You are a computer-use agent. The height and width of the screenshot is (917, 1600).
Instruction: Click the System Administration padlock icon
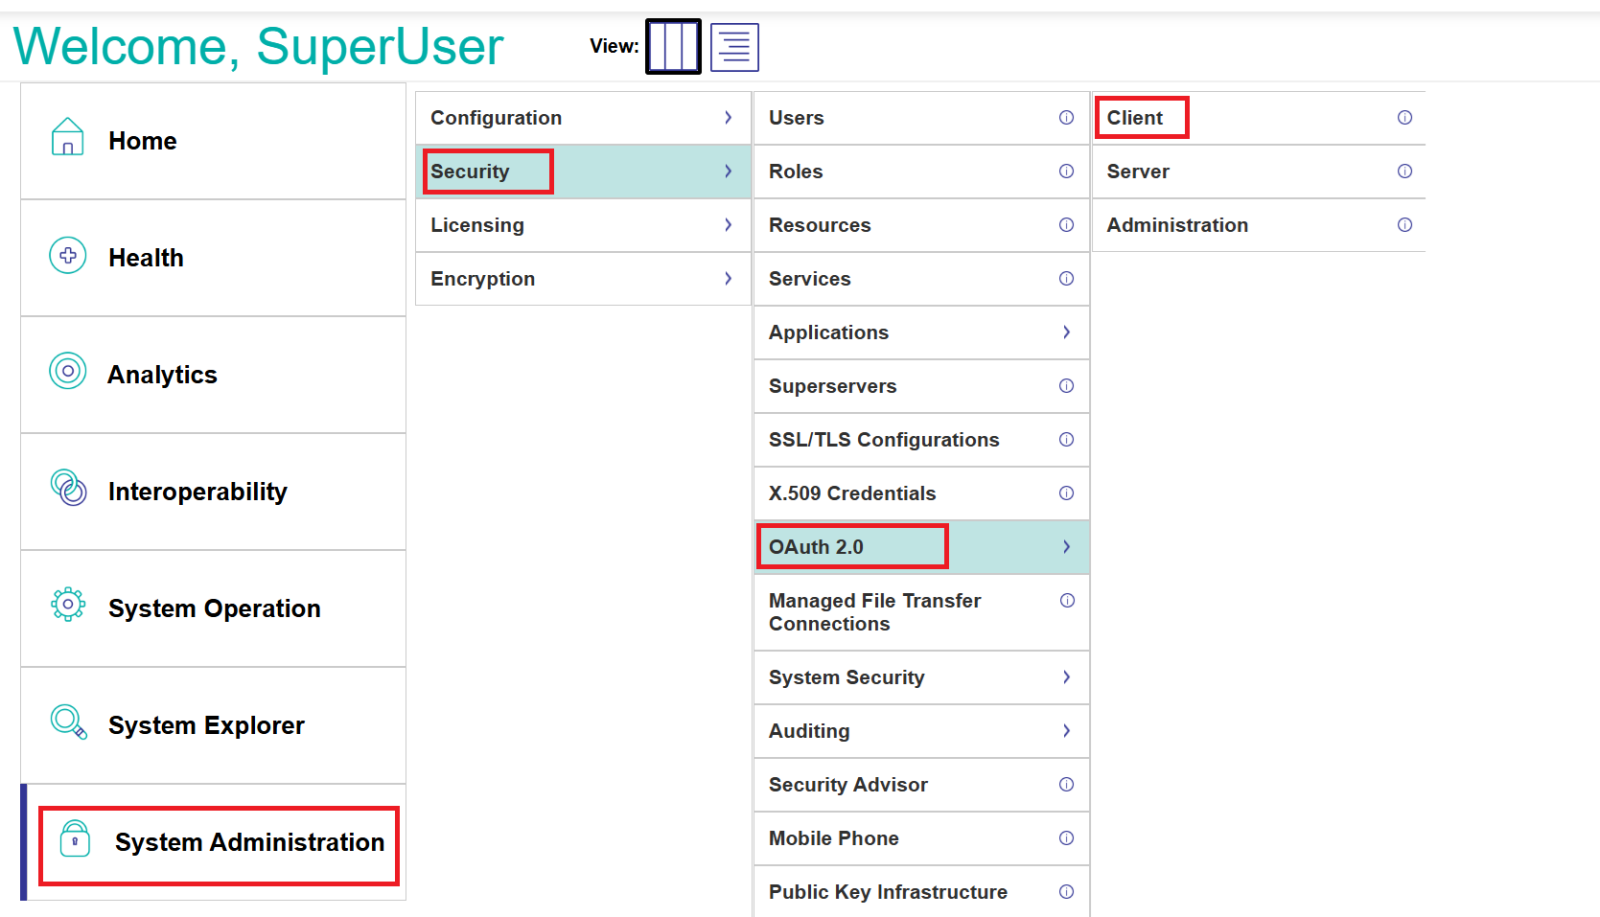point(75,839)
